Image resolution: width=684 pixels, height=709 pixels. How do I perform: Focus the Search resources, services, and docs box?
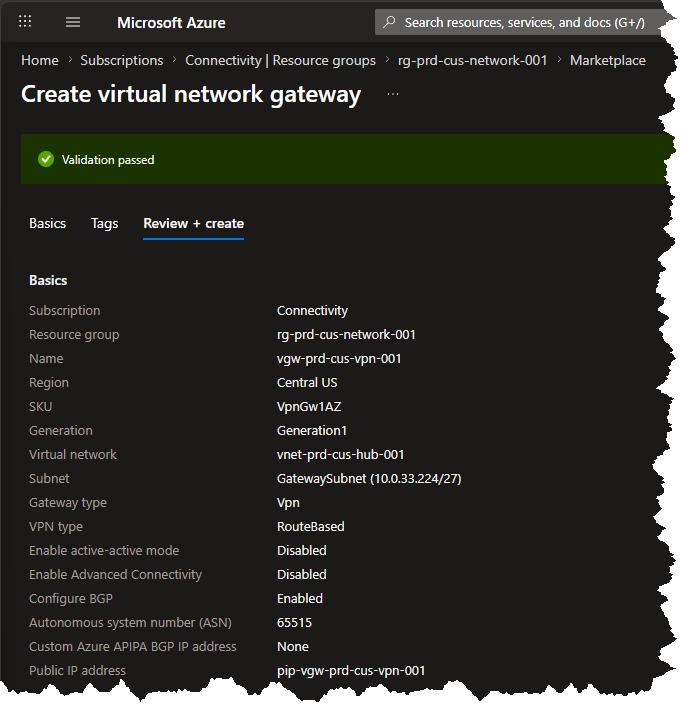pyautogui.click(x=520, y=22)
